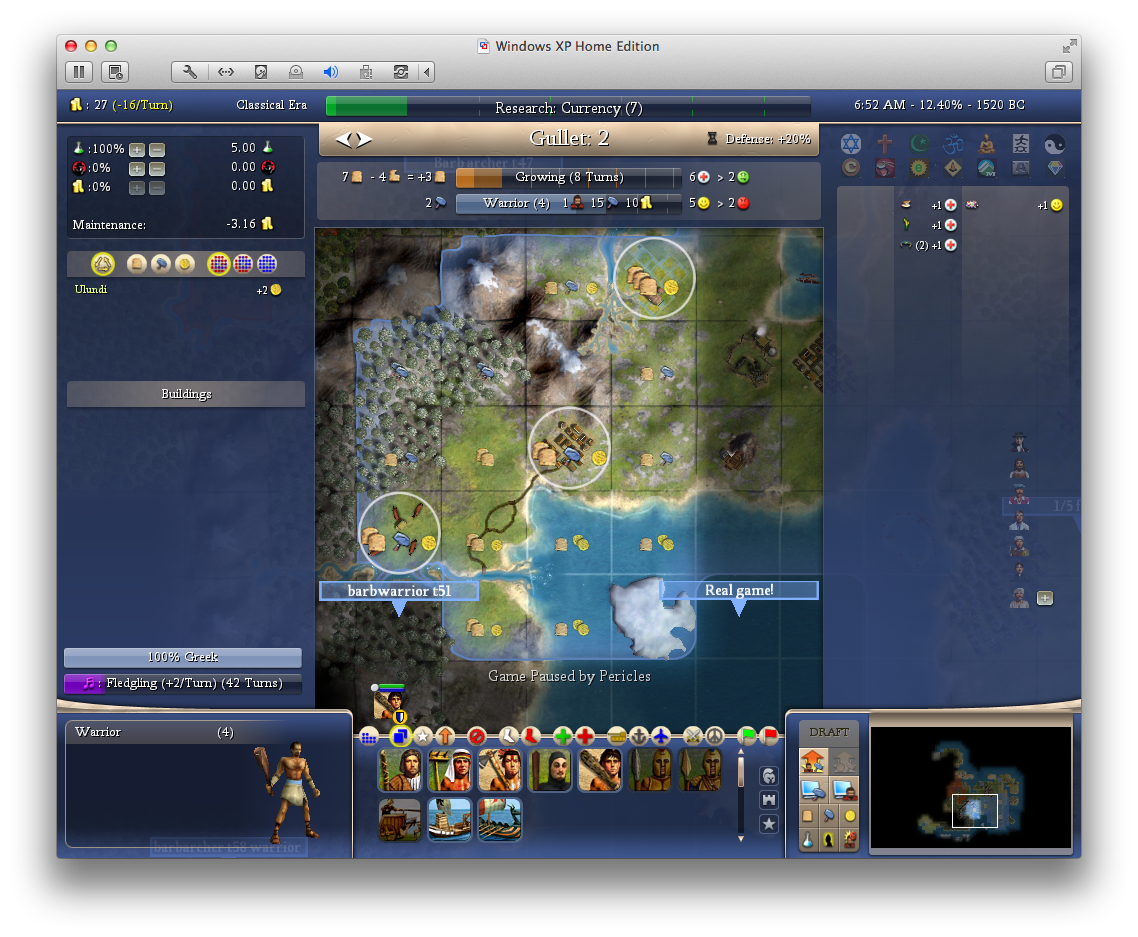The height and width of the screenshot is (937, 1138).
Task: Click the Judaism Star of David icon
Action: tap(851, 144)
